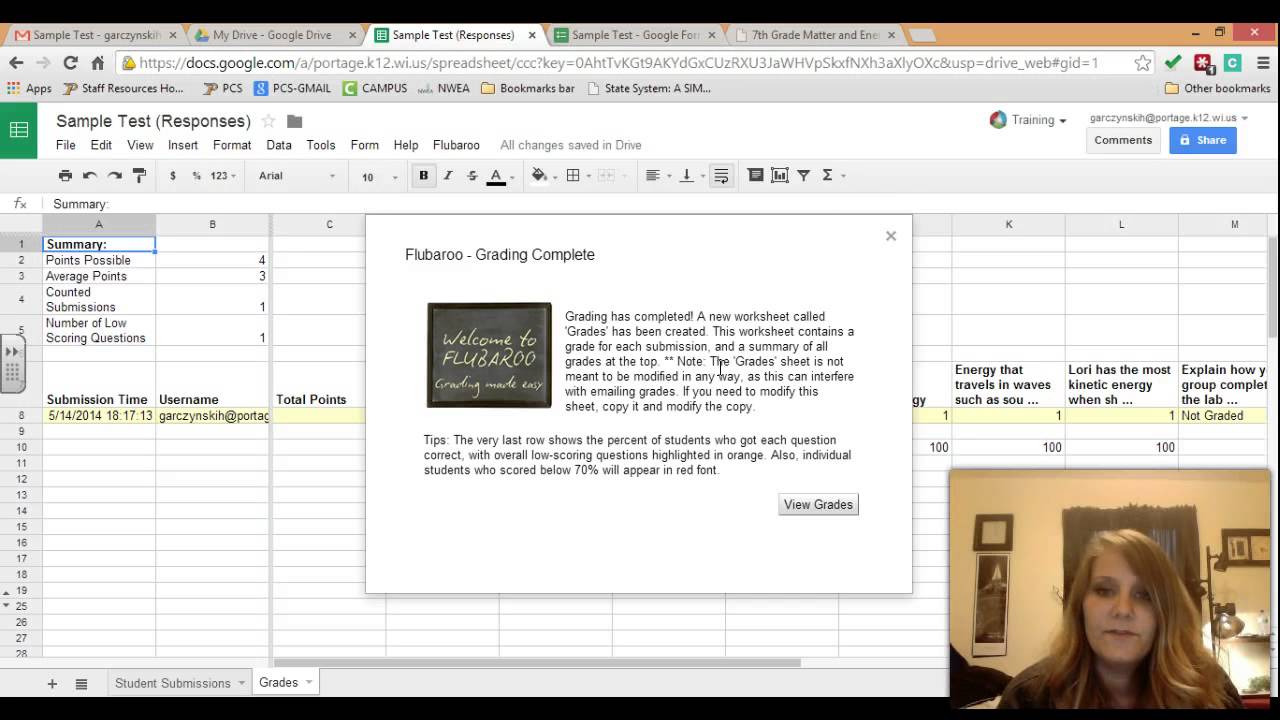The height and width of the screenshot is (720, 1280).
Task: Open the Edit menu
Action: 101,145
